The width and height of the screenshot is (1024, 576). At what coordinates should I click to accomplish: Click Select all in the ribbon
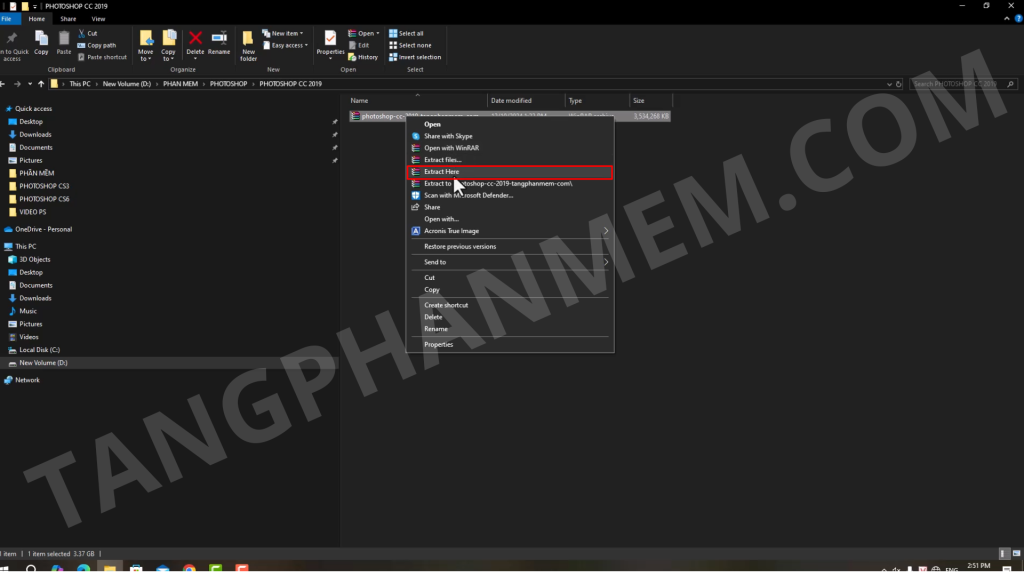pyautogui.click(x=410, y=33)
